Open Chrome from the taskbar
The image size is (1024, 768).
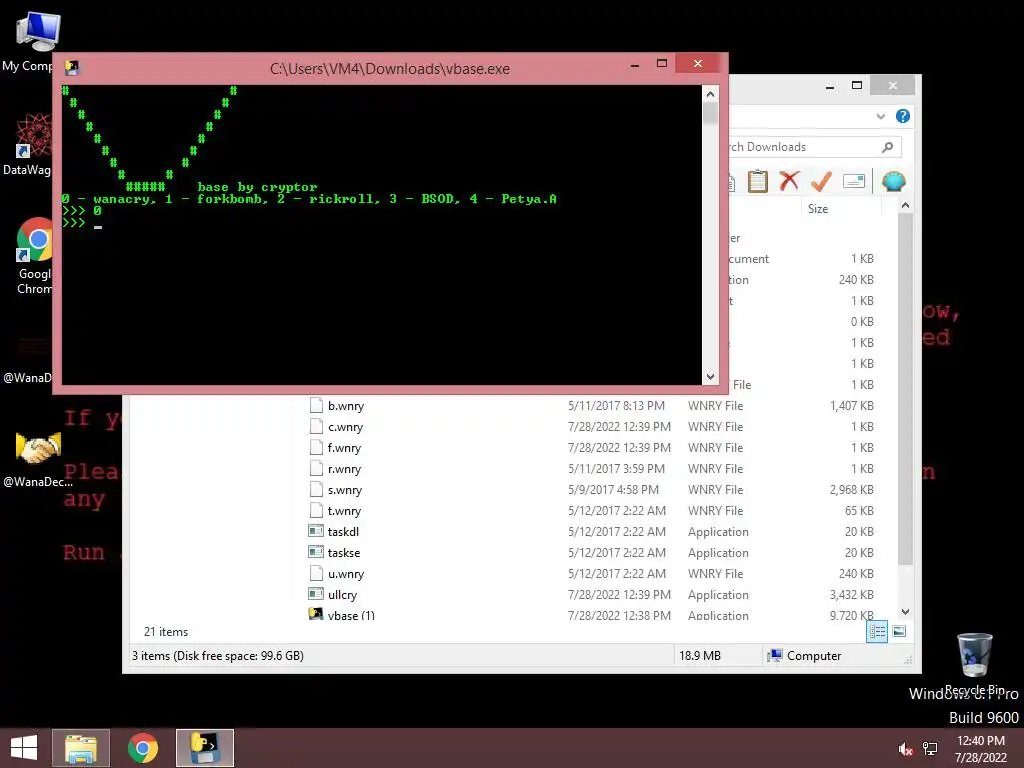tap(143, 748)
